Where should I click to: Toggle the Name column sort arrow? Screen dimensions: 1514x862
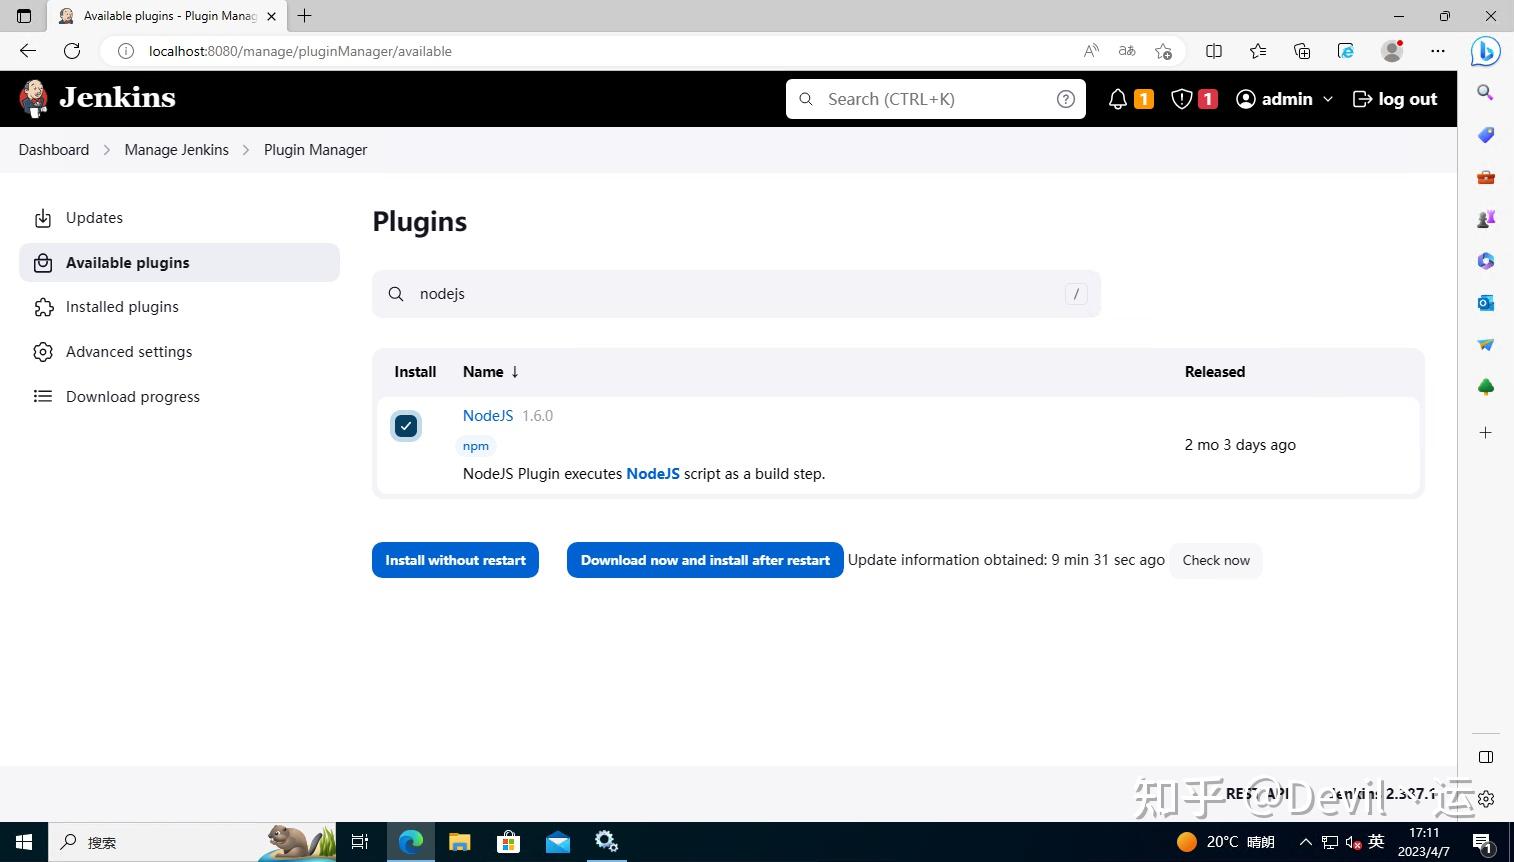click(x=515, y=371)
